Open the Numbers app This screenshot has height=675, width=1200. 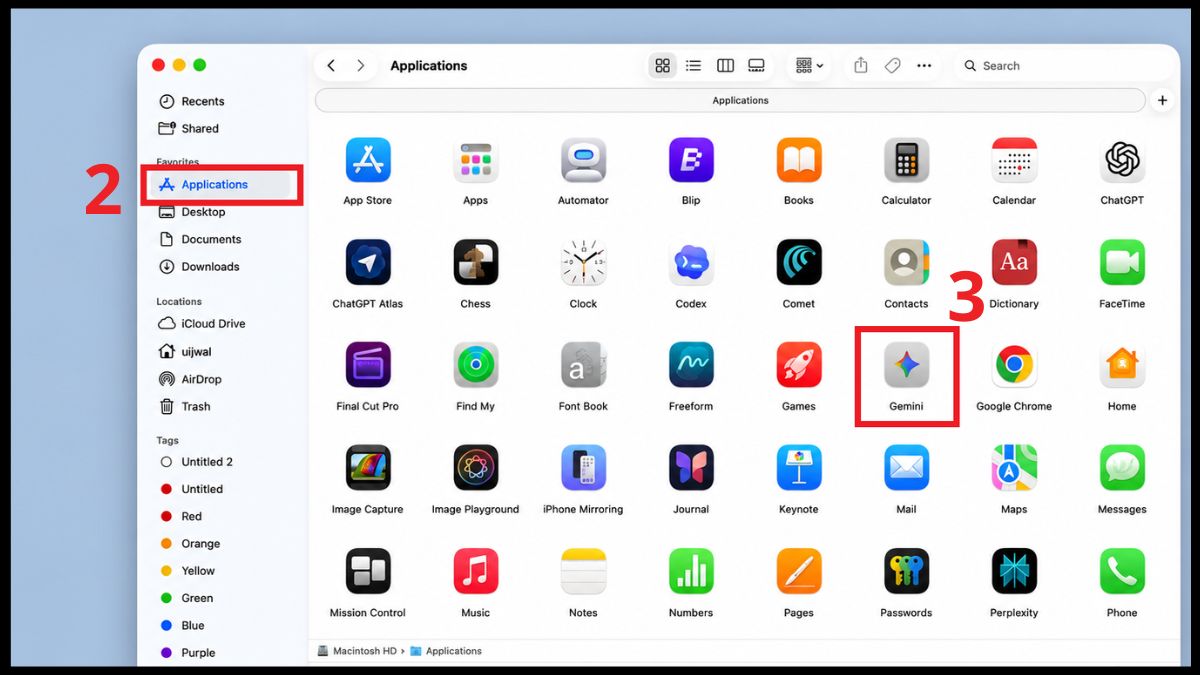[x=691, y=572]
